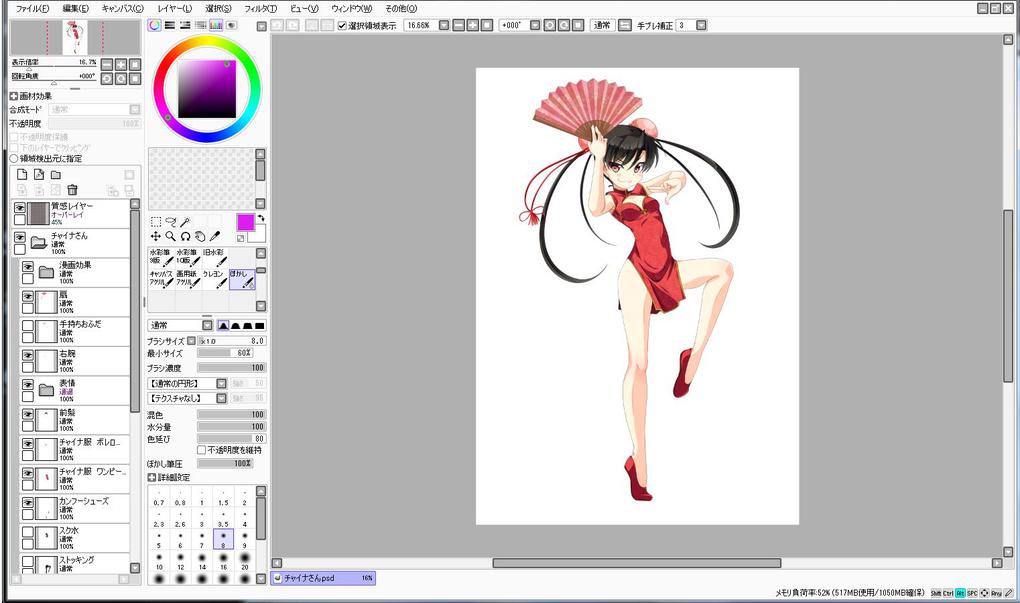Viewport: 1020px width, 603px height.
Task: Hide the チャイナさん folder
Action: tap(20, 237)
